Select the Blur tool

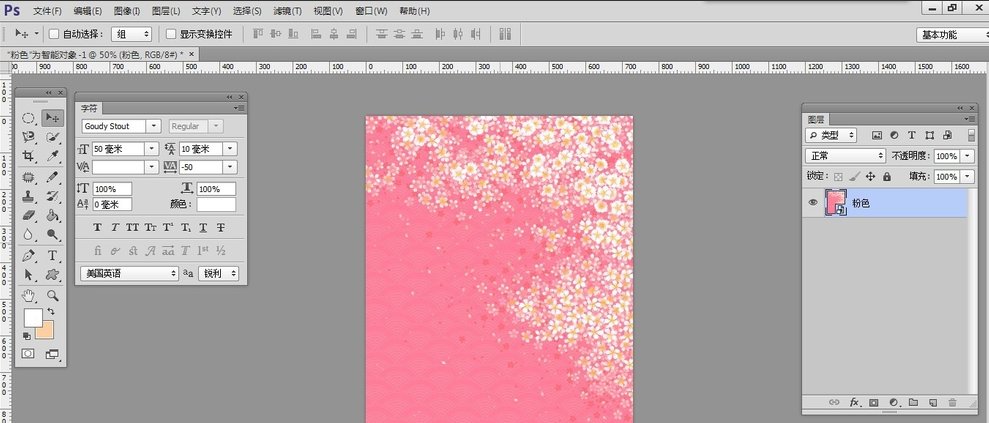pos(28,234)
